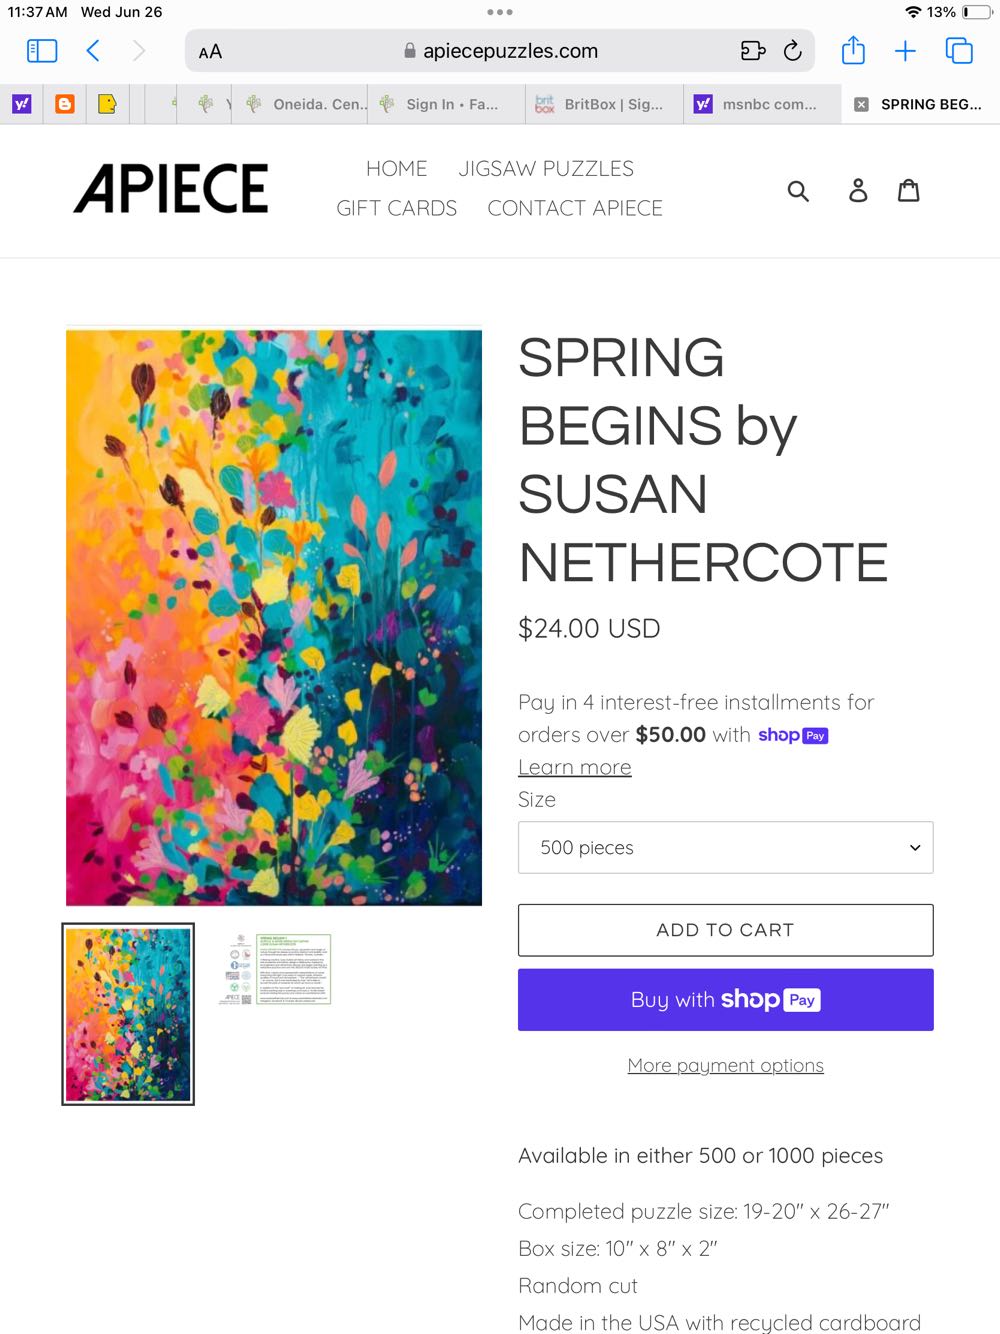Open the JIGSAW PUZZLES menu item
The height and width of the screenshot is (1334, 1000).
coord(546,168)
